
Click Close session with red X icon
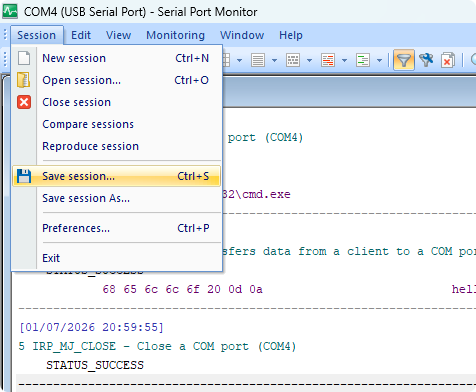(x=116, y=102)
